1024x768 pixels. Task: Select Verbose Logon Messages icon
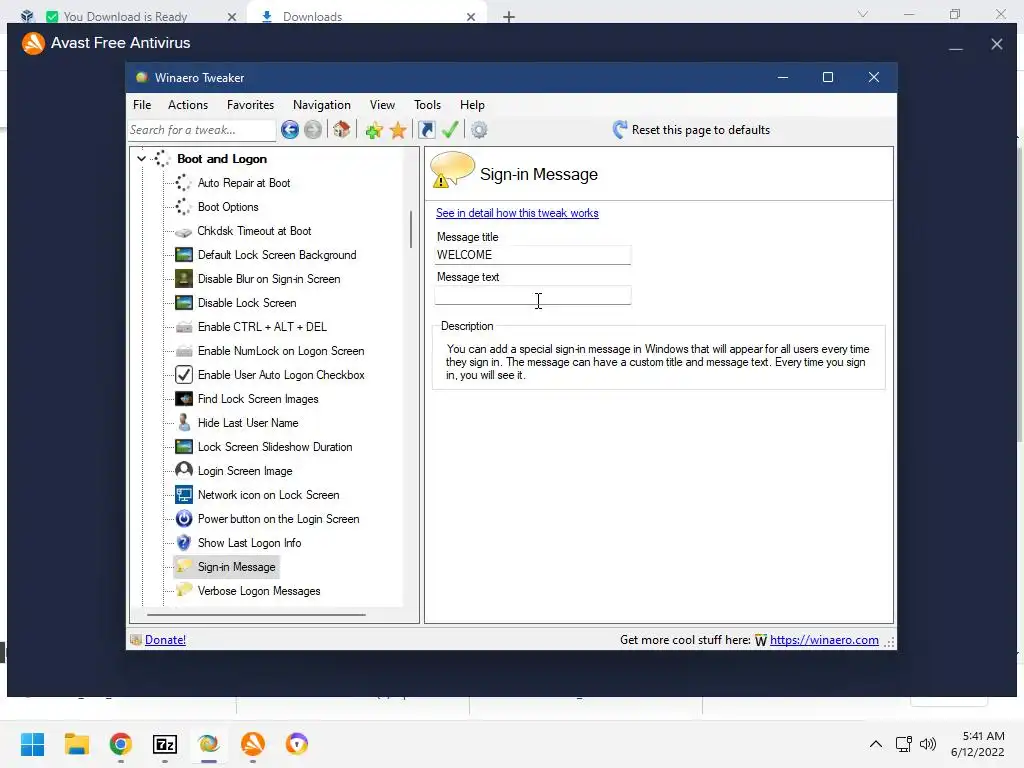(x=184, y=590)
